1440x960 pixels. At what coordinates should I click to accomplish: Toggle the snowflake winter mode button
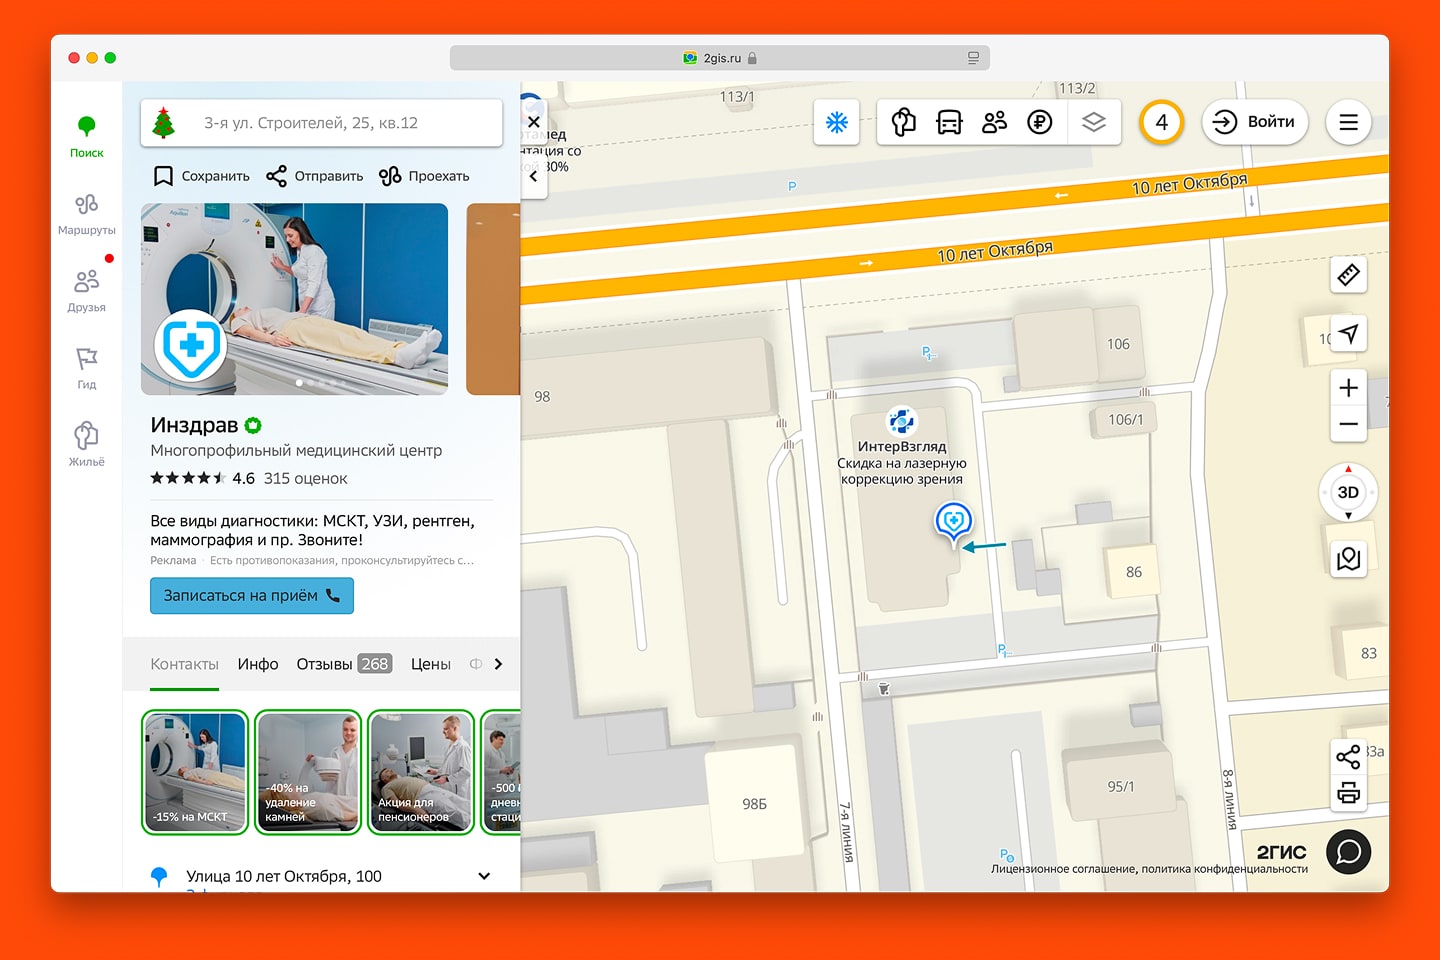pos(836,123)
